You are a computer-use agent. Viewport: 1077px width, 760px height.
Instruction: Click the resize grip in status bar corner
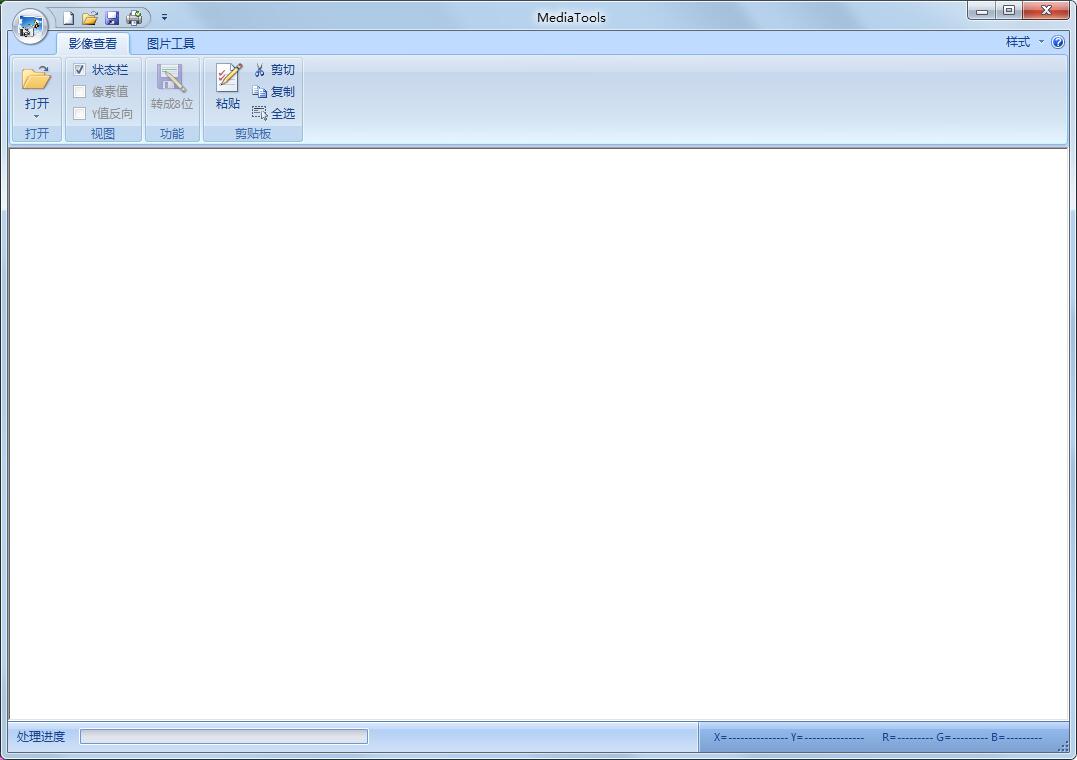pyautogui.click(x=1063, y=746)
